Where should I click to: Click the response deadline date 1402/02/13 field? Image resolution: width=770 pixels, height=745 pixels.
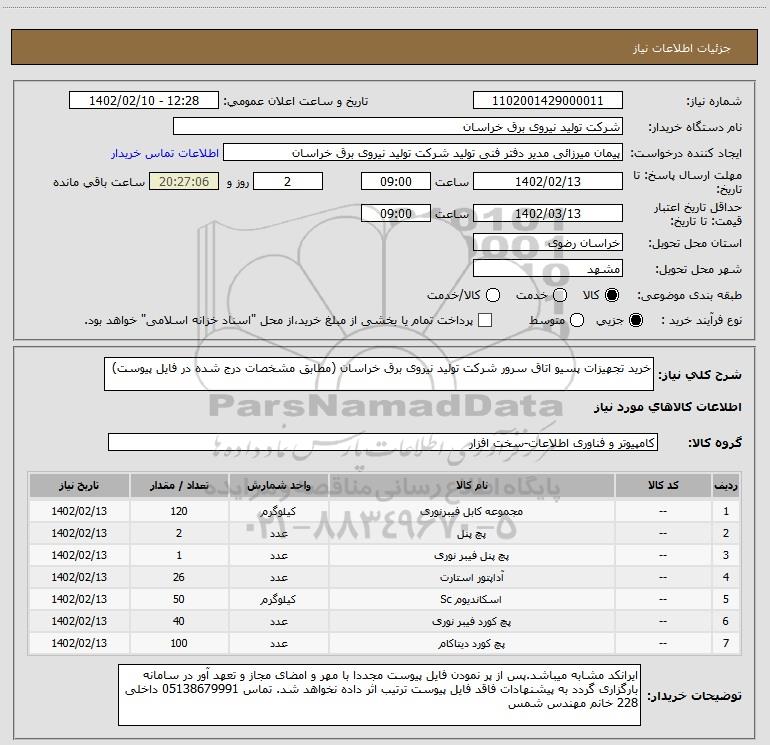tap(548, 181)
